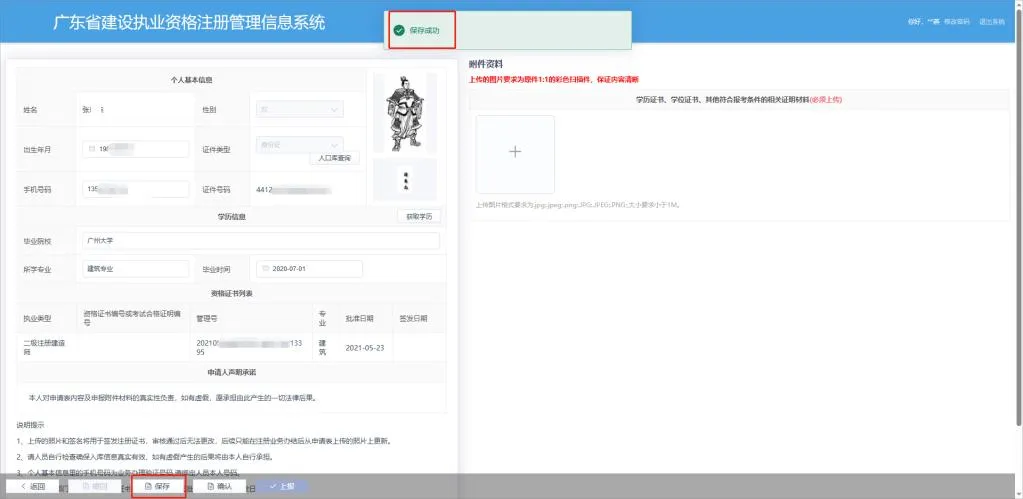Click the 签发日期 column header
Image resolution: width=1023 pixels, height=499 pixels.
(x=413, y=319)
